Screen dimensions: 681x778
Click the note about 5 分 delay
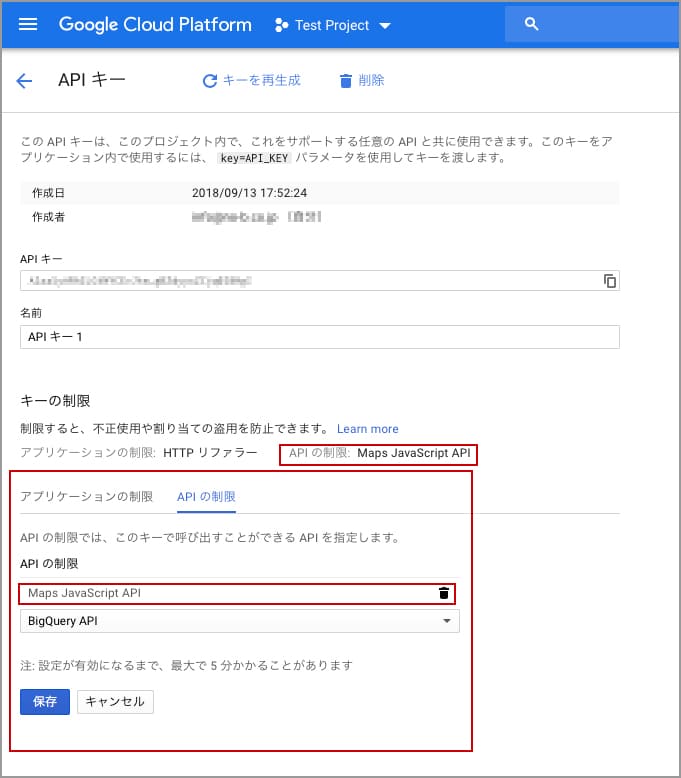point(186,665)
